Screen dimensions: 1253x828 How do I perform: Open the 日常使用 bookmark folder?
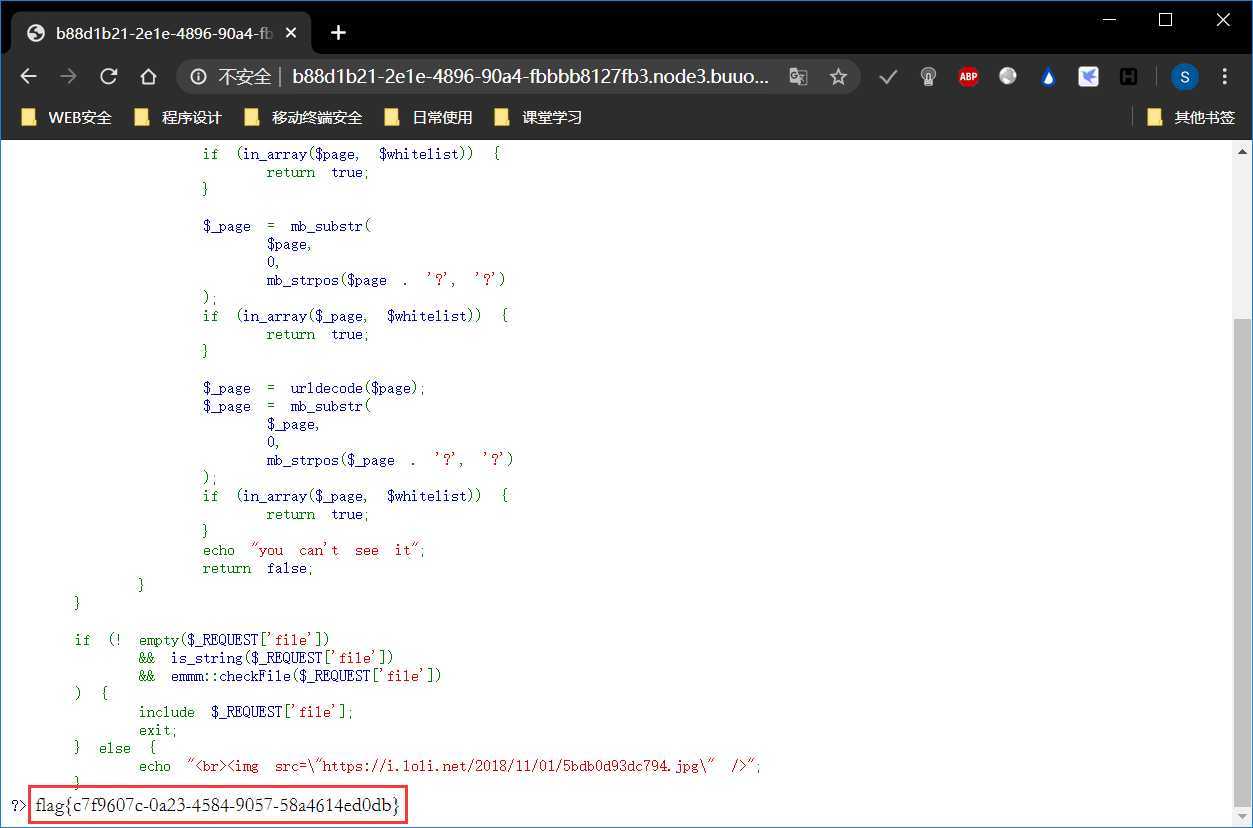(429, 117)
